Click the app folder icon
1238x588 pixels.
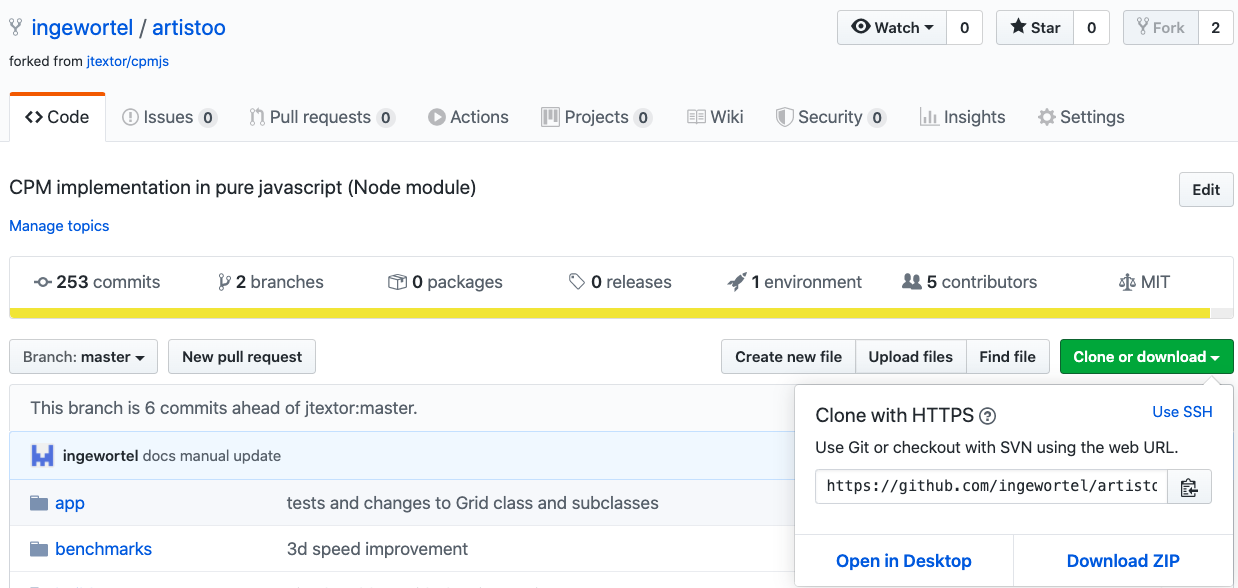39,503
